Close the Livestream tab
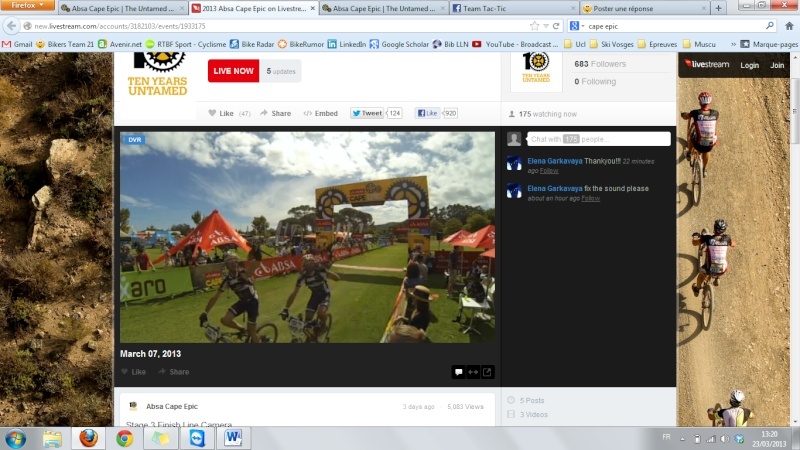 tap(313, 8)
